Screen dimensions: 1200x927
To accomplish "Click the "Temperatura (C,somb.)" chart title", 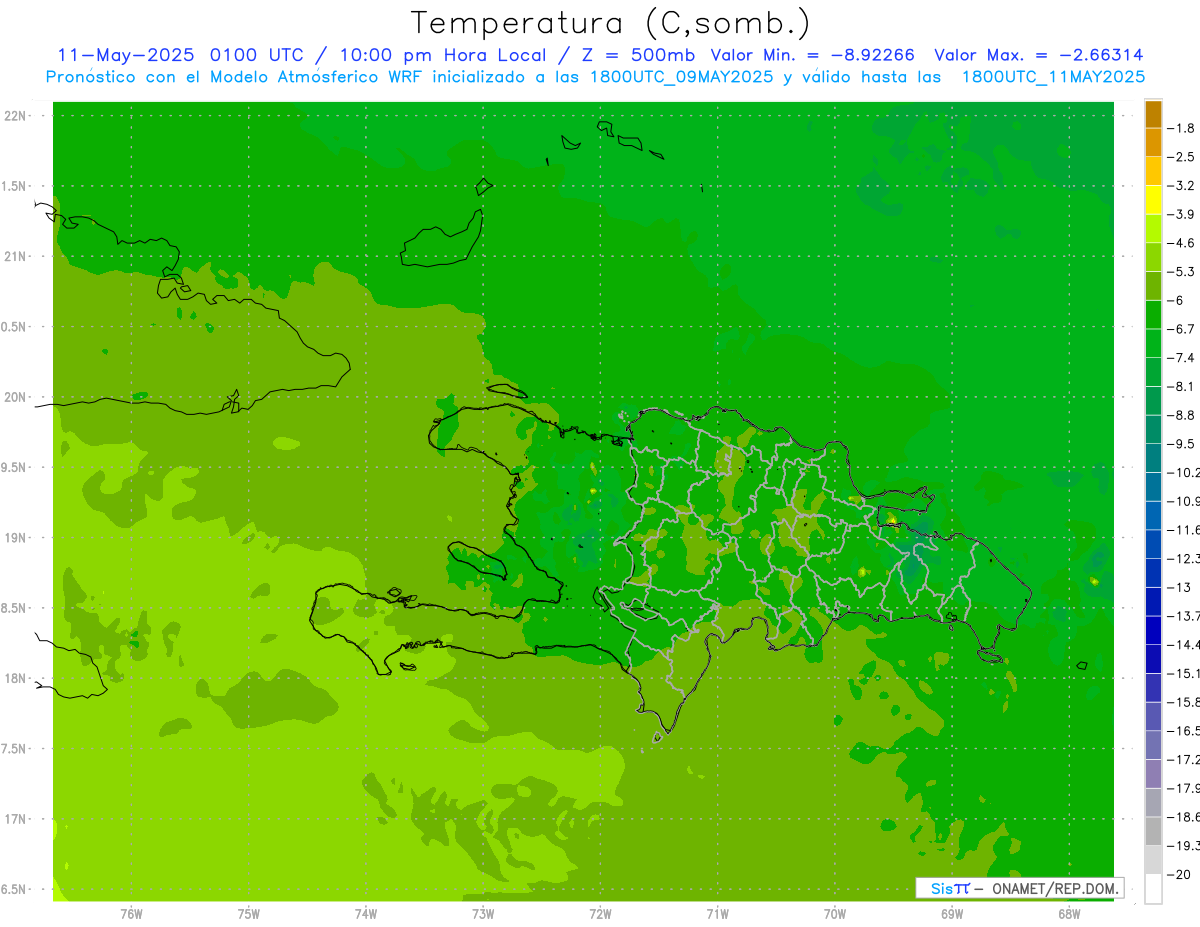I will pyautogui.click(x=611, y=23).
